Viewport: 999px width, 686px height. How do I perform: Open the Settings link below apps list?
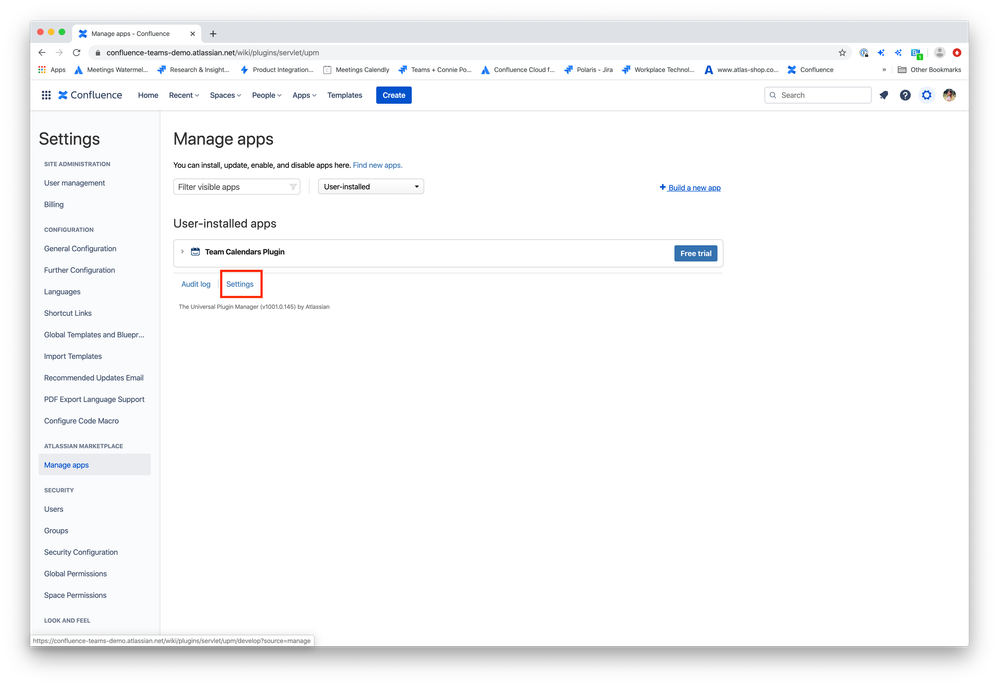240,285
